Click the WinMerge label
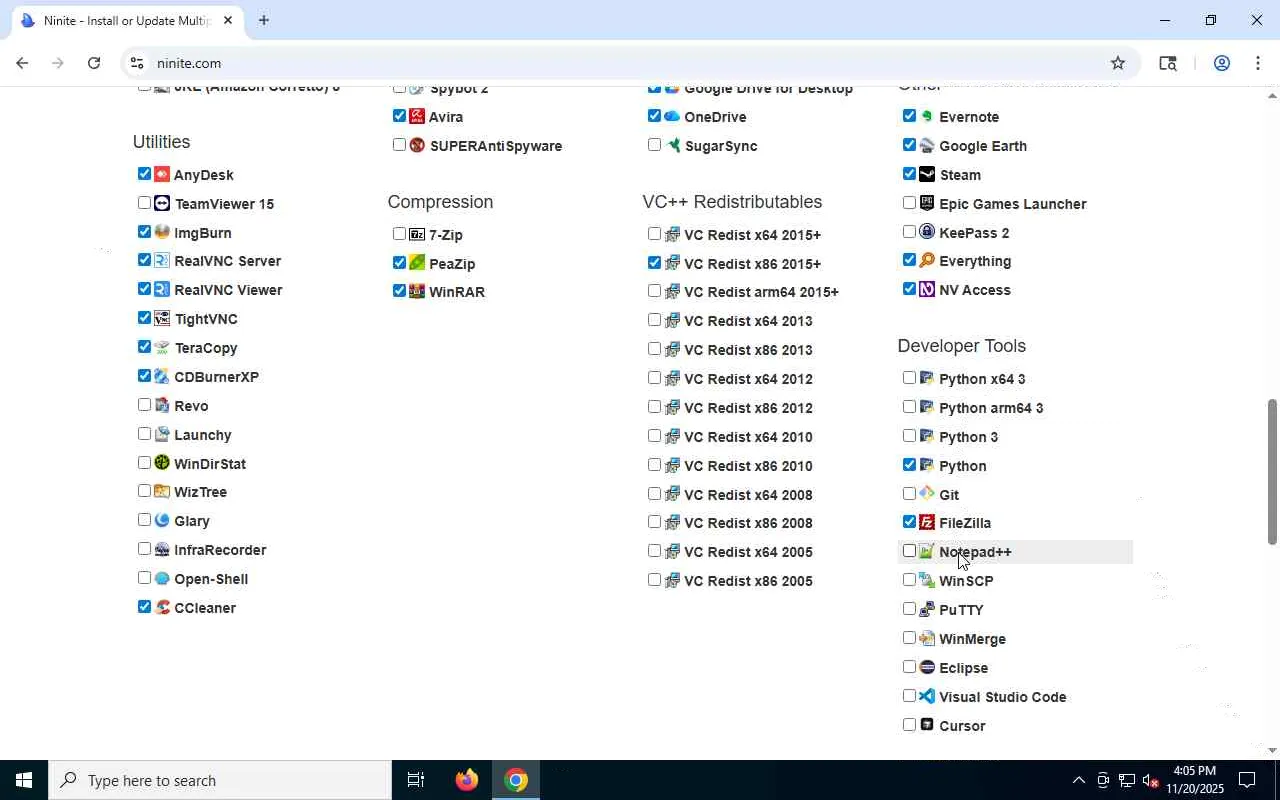Viewport: 1280px width, 800px height. pyautogui.click(x=972, y=639)
